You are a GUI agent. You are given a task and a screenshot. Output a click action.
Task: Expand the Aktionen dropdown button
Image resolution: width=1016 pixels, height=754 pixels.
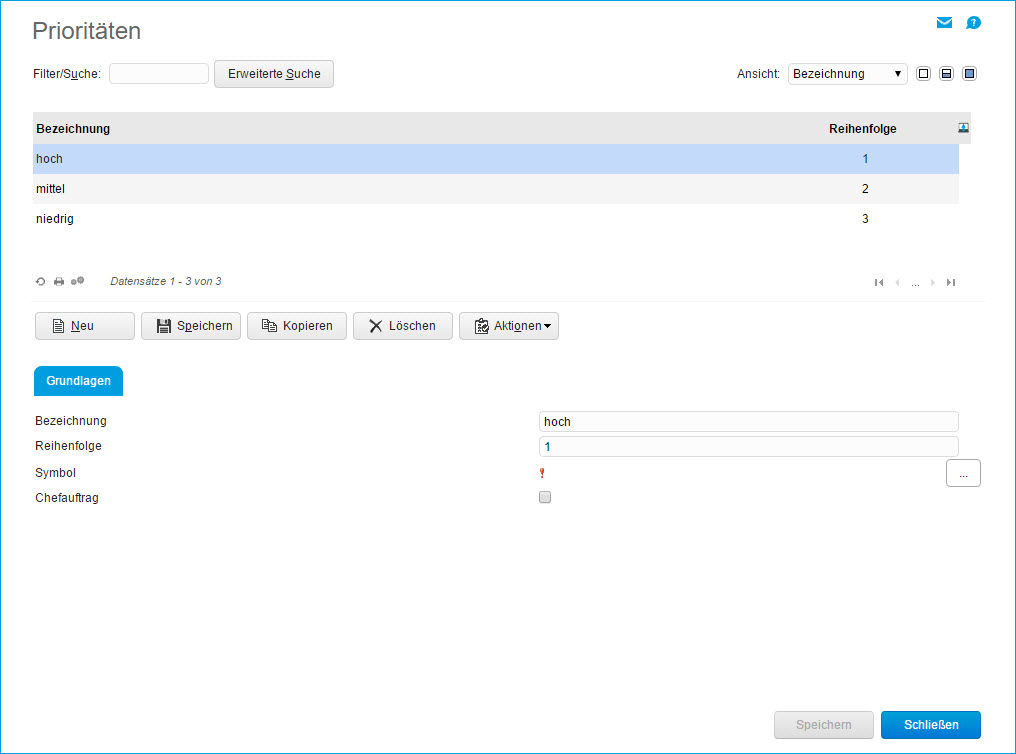(x=509, y=326)
